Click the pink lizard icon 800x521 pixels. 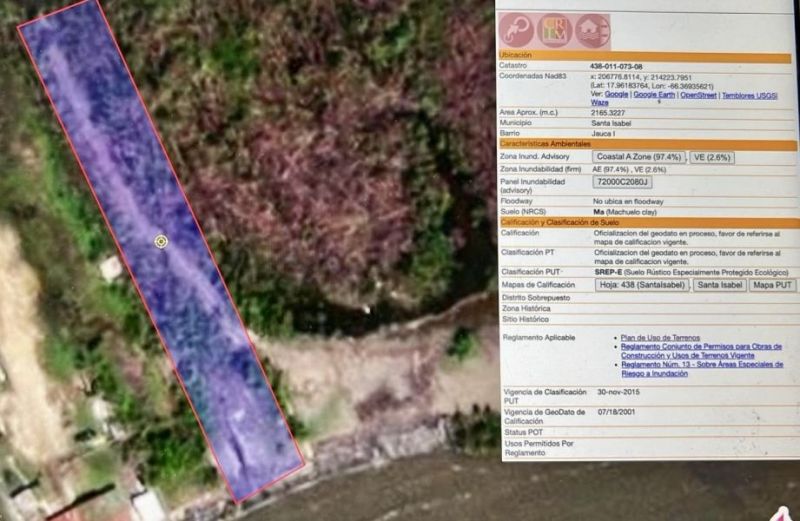click(516, 29)
